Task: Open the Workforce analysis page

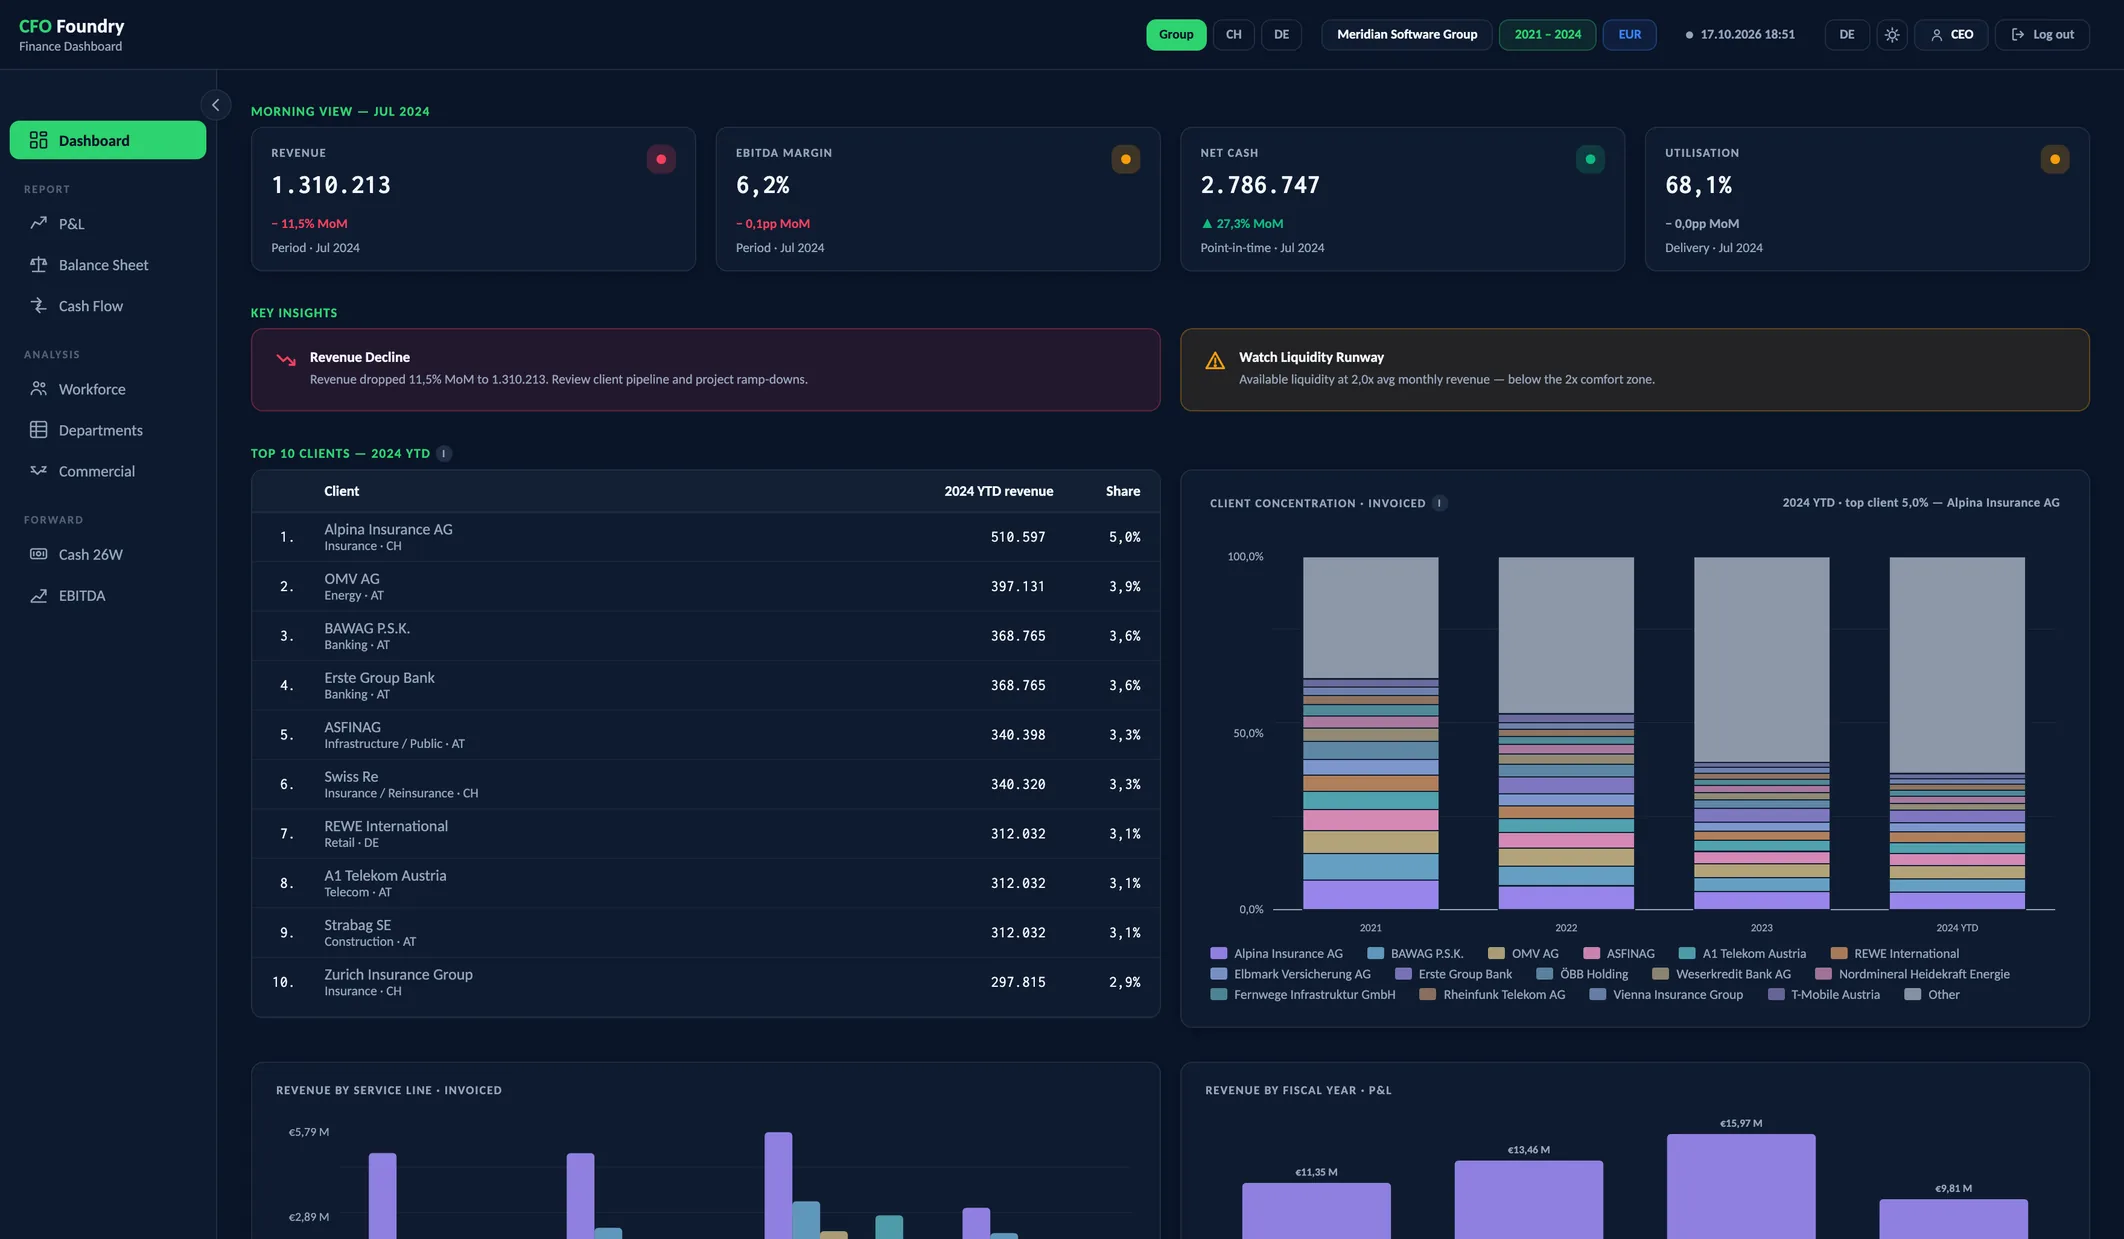Action: [108, 389]
